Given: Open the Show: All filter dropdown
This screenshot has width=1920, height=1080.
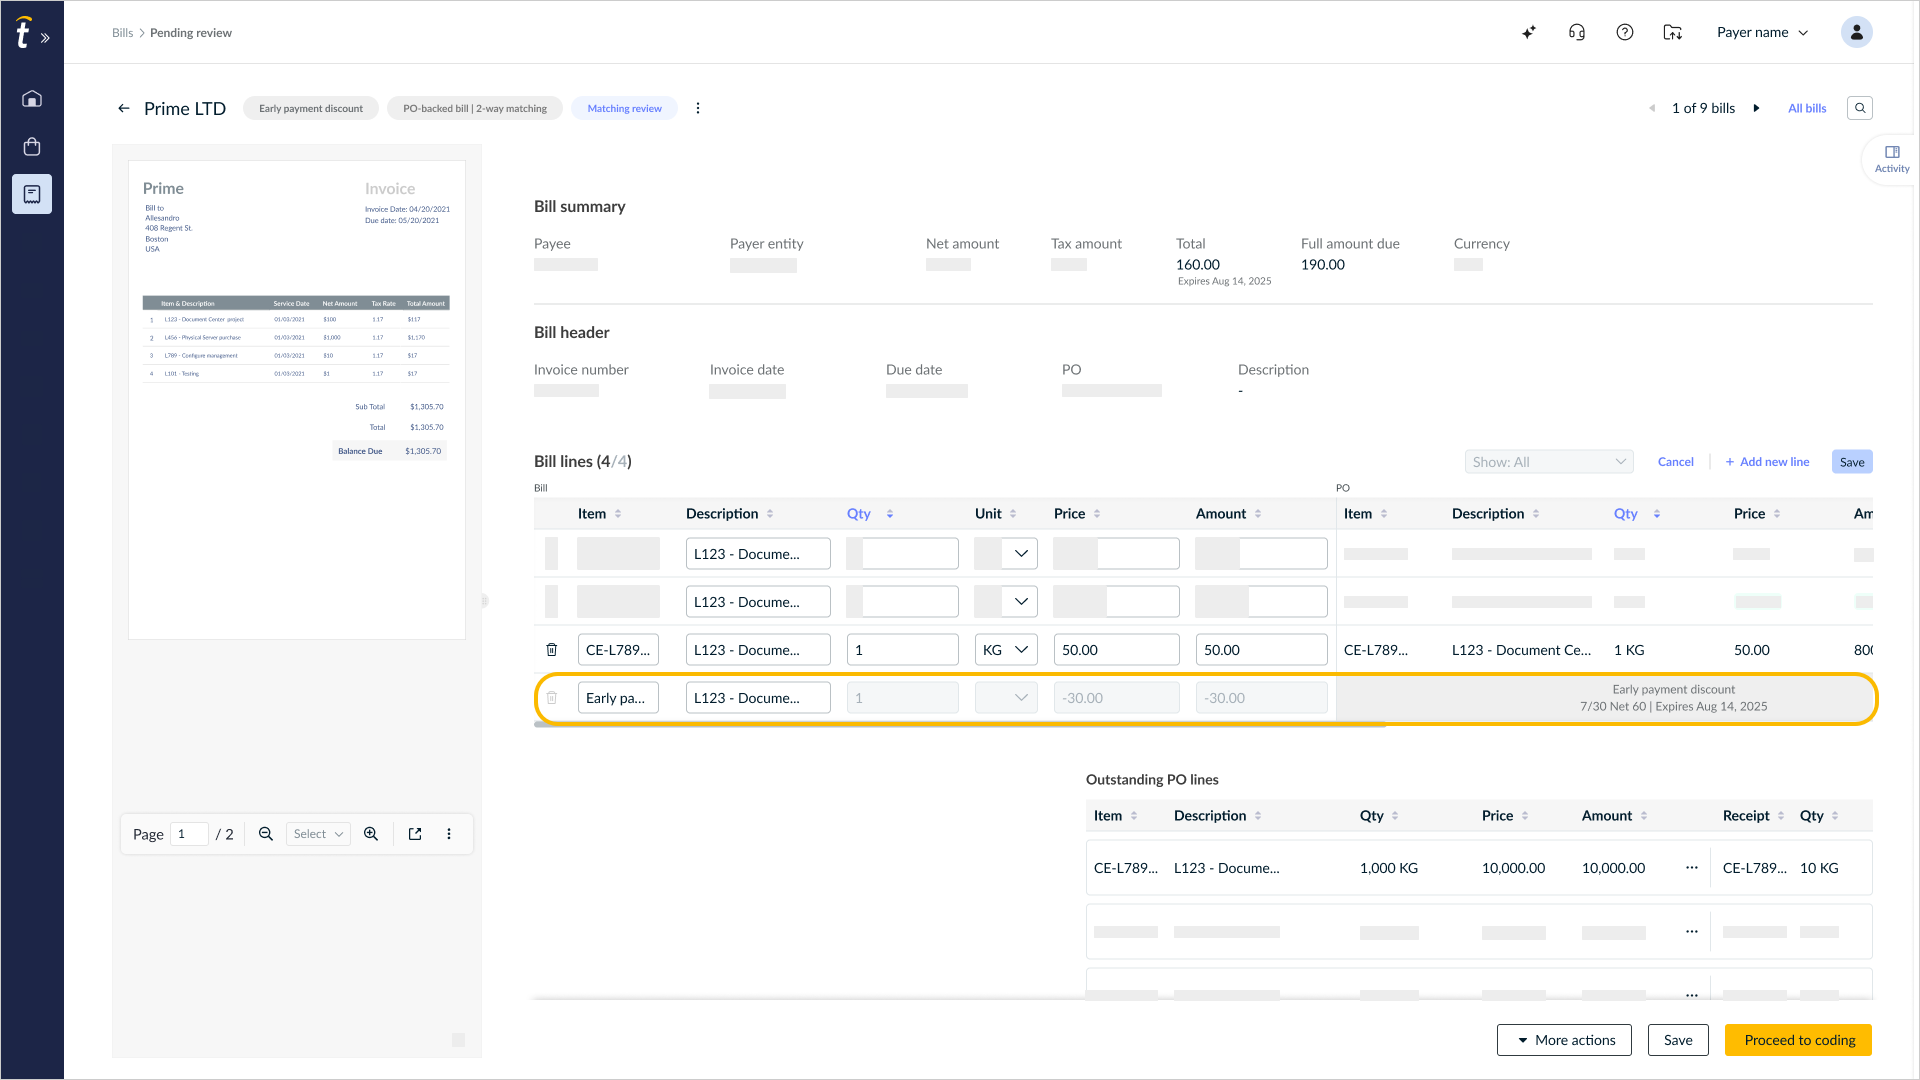Looking at the screenshot, I should (1549, 462).
